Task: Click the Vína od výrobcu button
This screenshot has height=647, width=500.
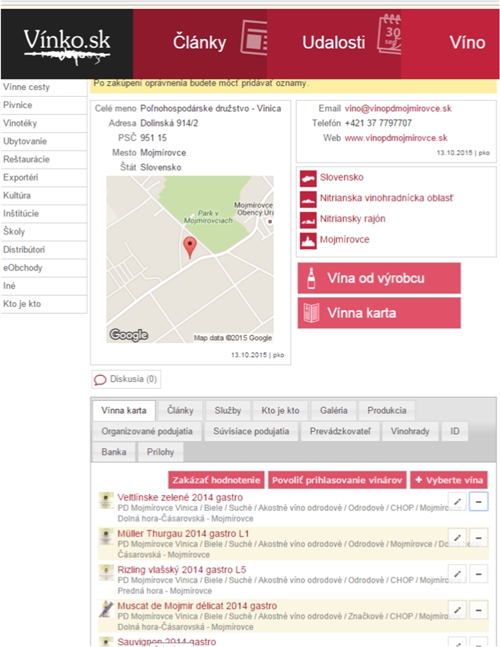Action: (x=379, y=278)
